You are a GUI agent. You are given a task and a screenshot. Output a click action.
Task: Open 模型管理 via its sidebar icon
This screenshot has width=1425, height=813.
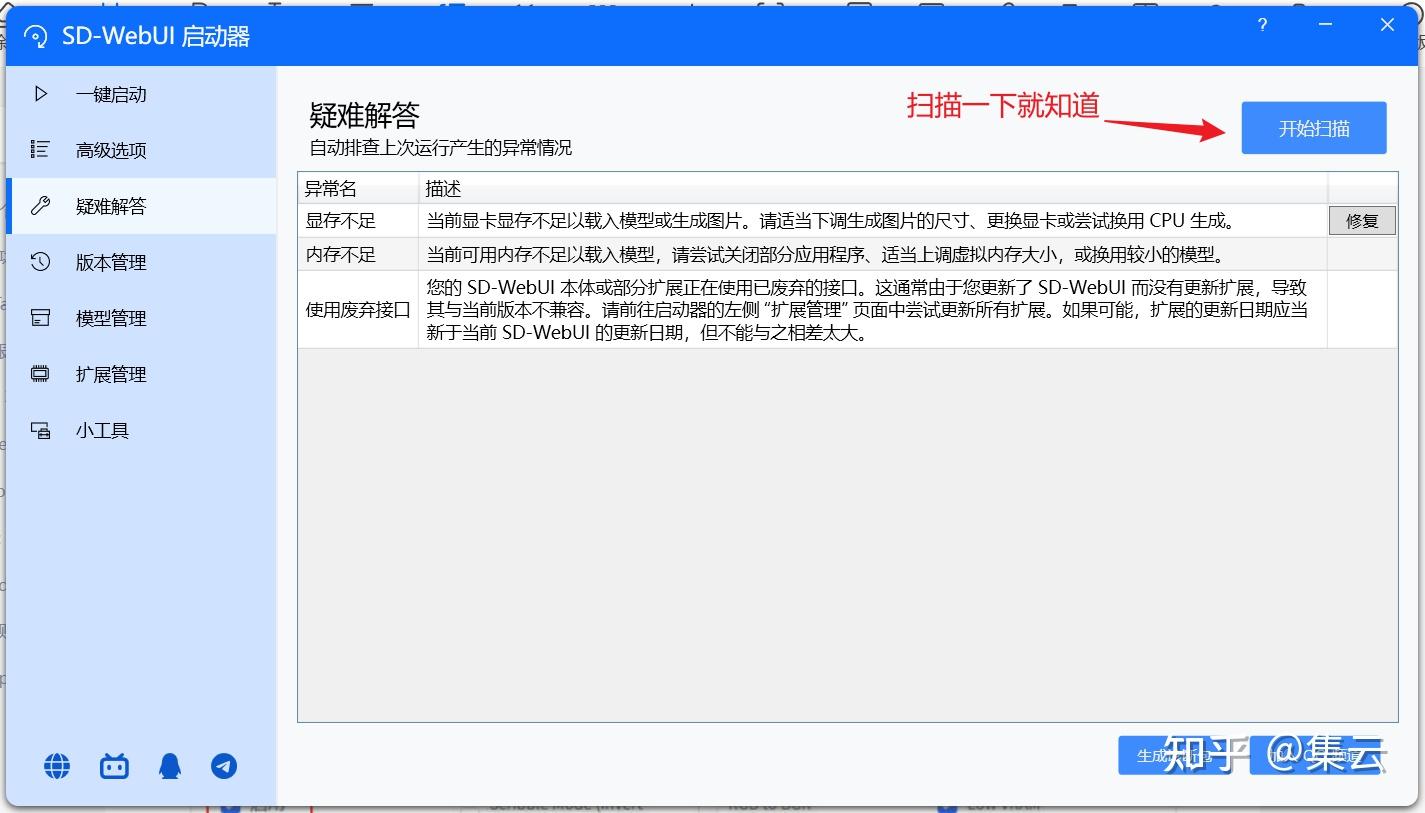[41, 318]
